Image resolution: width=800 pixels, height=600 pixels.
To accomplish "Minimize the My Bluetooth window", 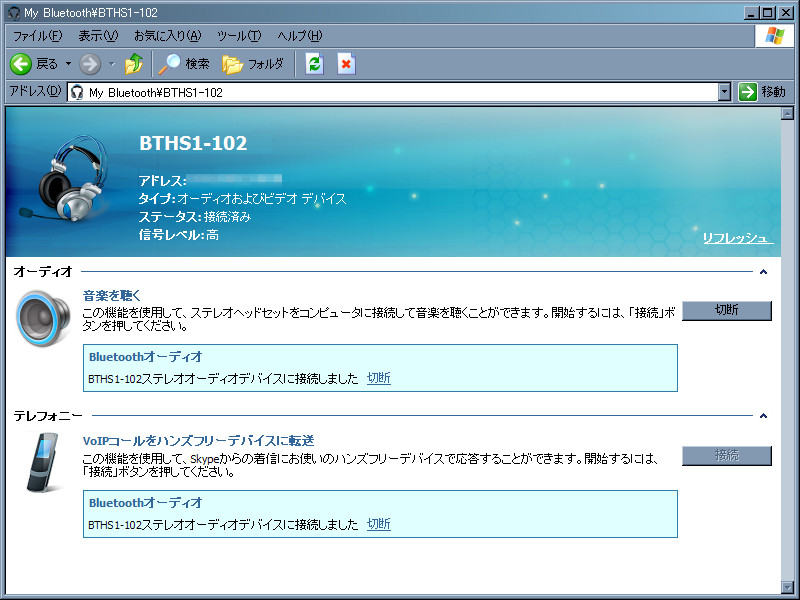I will tap(750, 13).
